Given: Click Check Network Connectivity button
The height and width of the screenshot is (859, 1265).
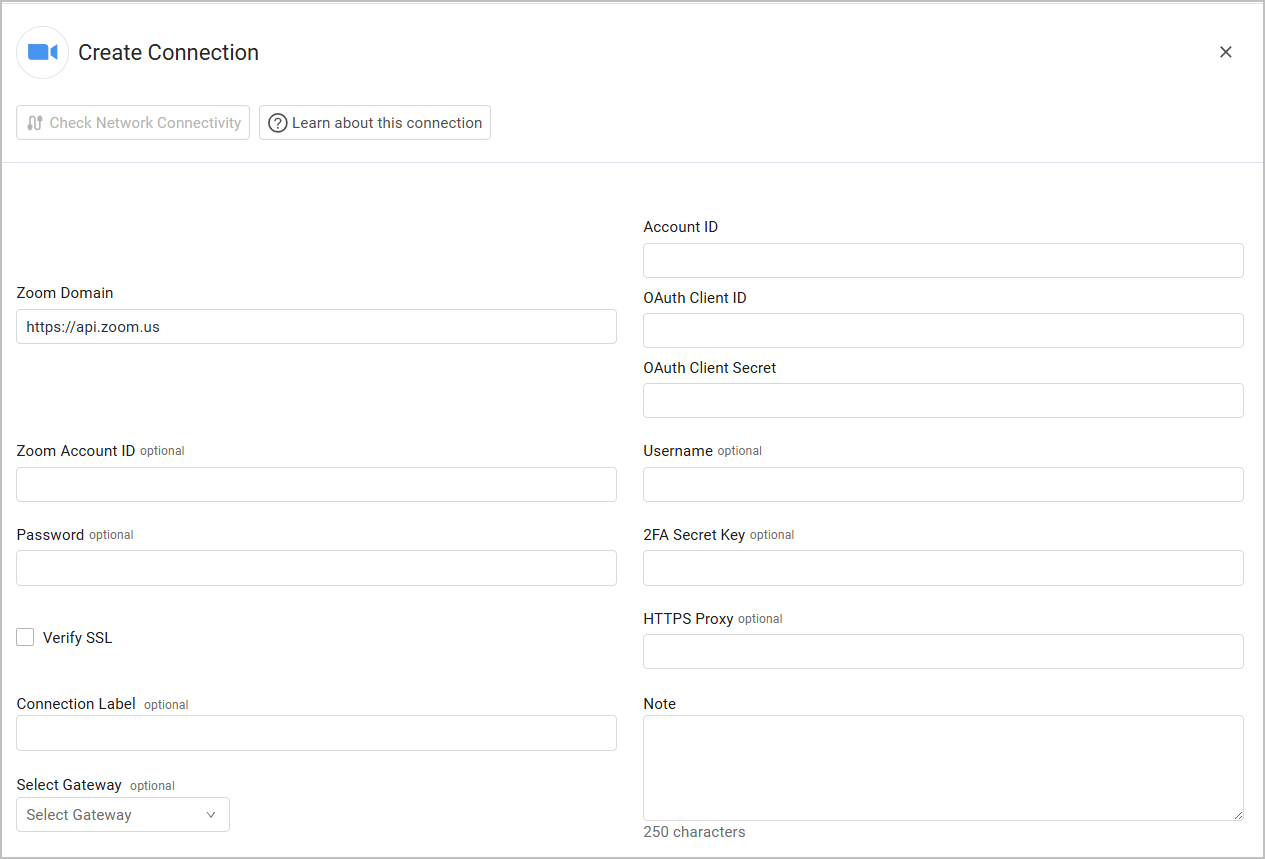Looking at the screenshot, I should point(133,123).
